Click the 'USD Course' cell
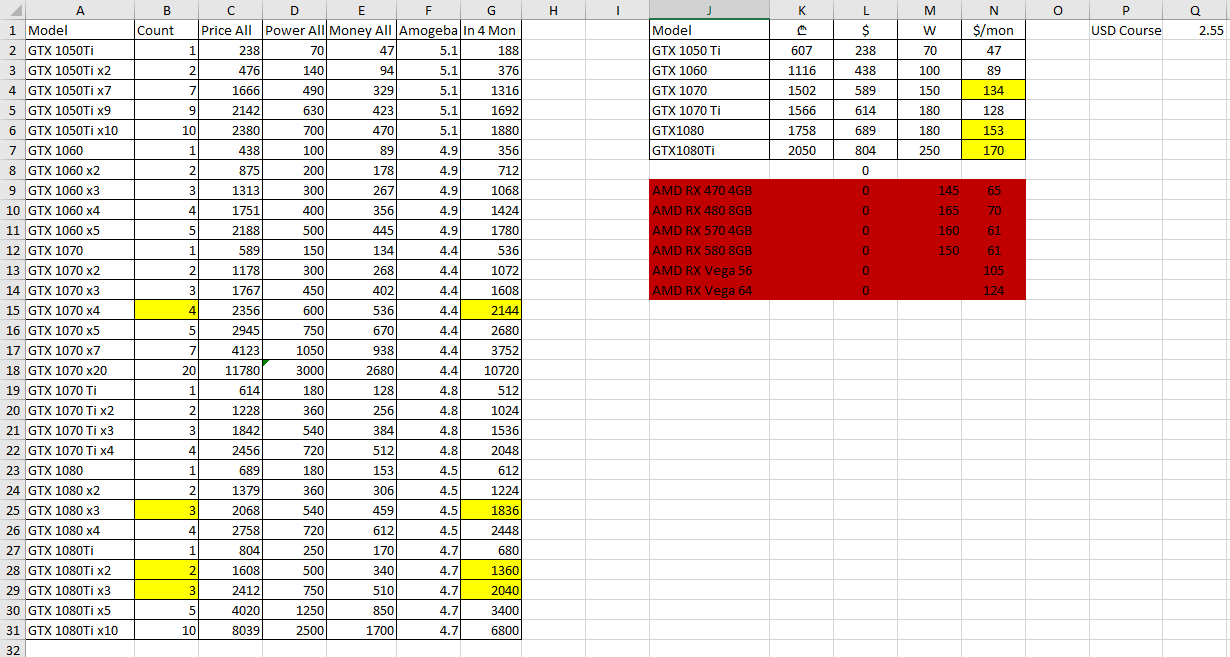Viewport: 1230px width, 657px height. pyautogui.click(x=1127, y=30)
